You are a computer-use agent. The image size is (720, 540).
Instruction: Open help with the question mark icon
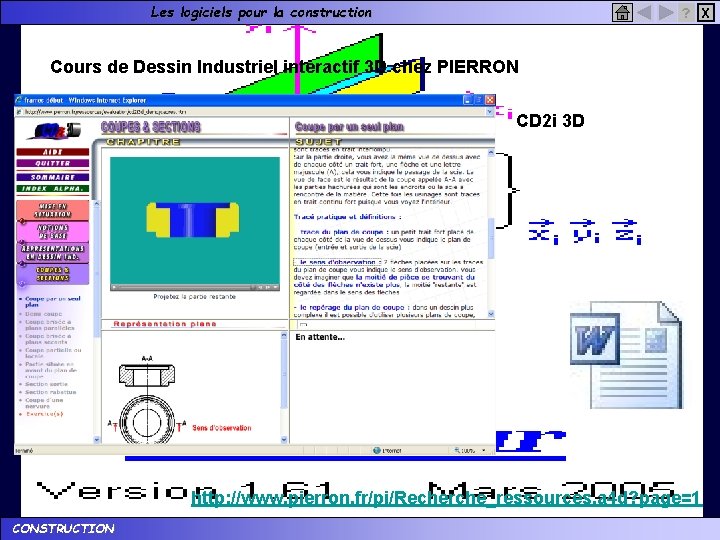pyautogui.click(x=685, y=12)
